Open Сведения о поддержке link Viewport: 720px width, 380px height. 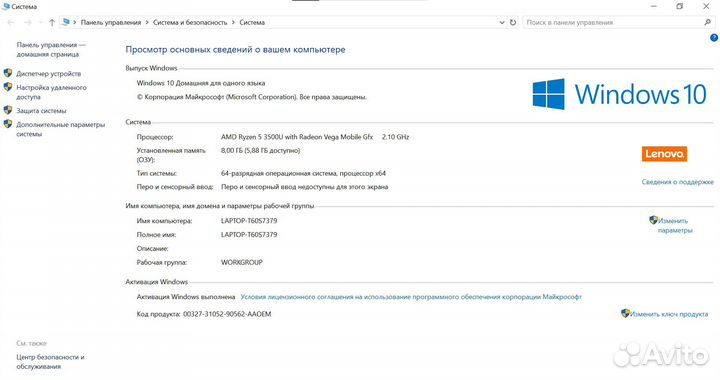tap(678, 182)
